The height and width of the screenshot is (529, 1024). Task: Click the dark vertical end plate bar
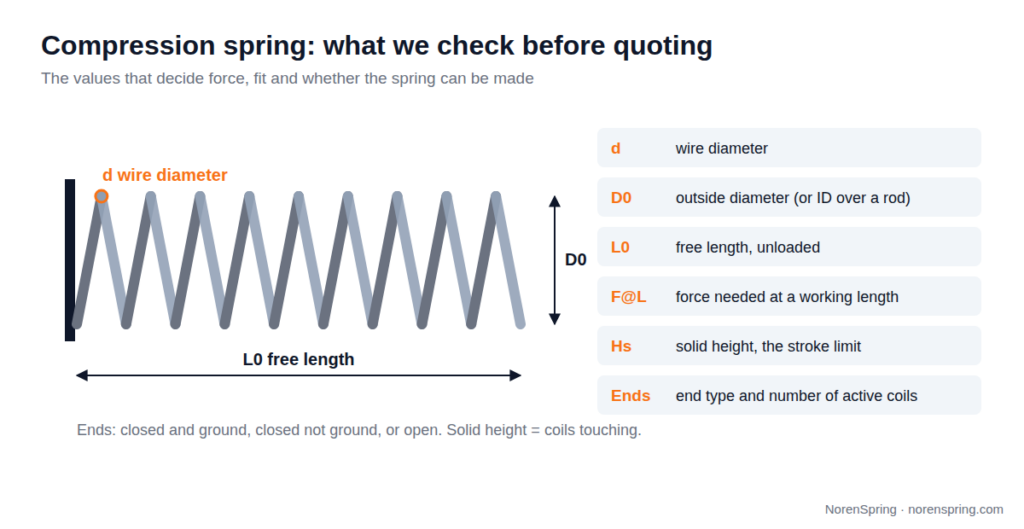(70, 260)
